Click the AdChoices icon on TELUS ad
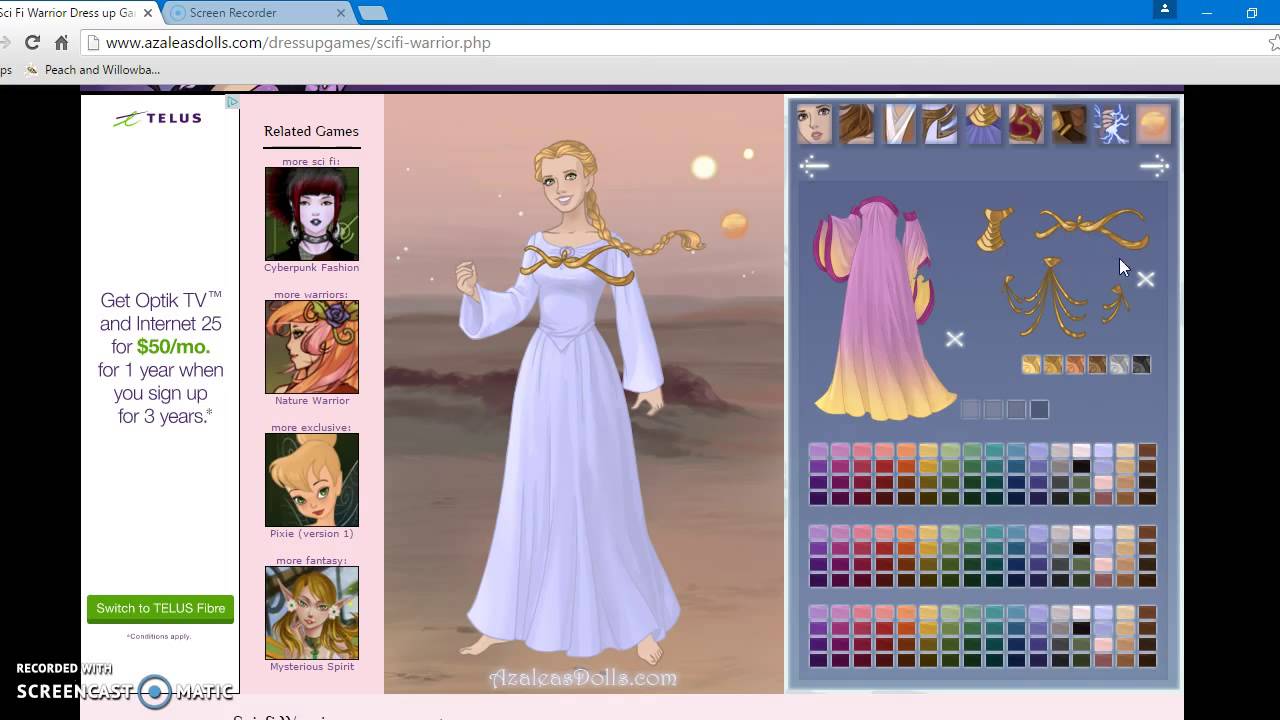The width and height of the screenshot is (1280, 720). [232, 102]
